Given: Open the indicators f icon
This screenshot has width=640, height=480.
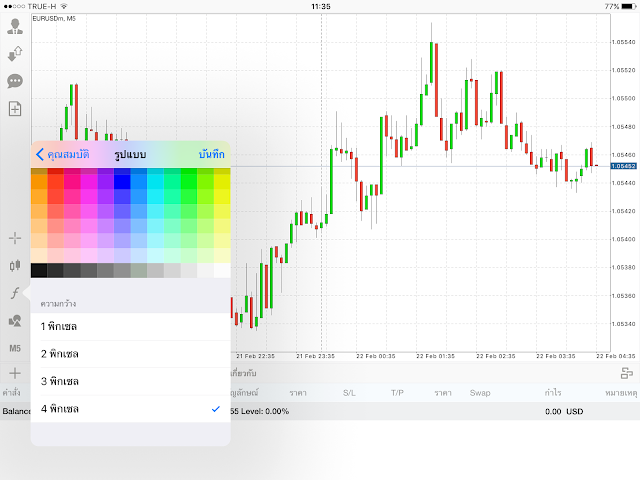Looking at the screenshot, I should pos(15,293).
